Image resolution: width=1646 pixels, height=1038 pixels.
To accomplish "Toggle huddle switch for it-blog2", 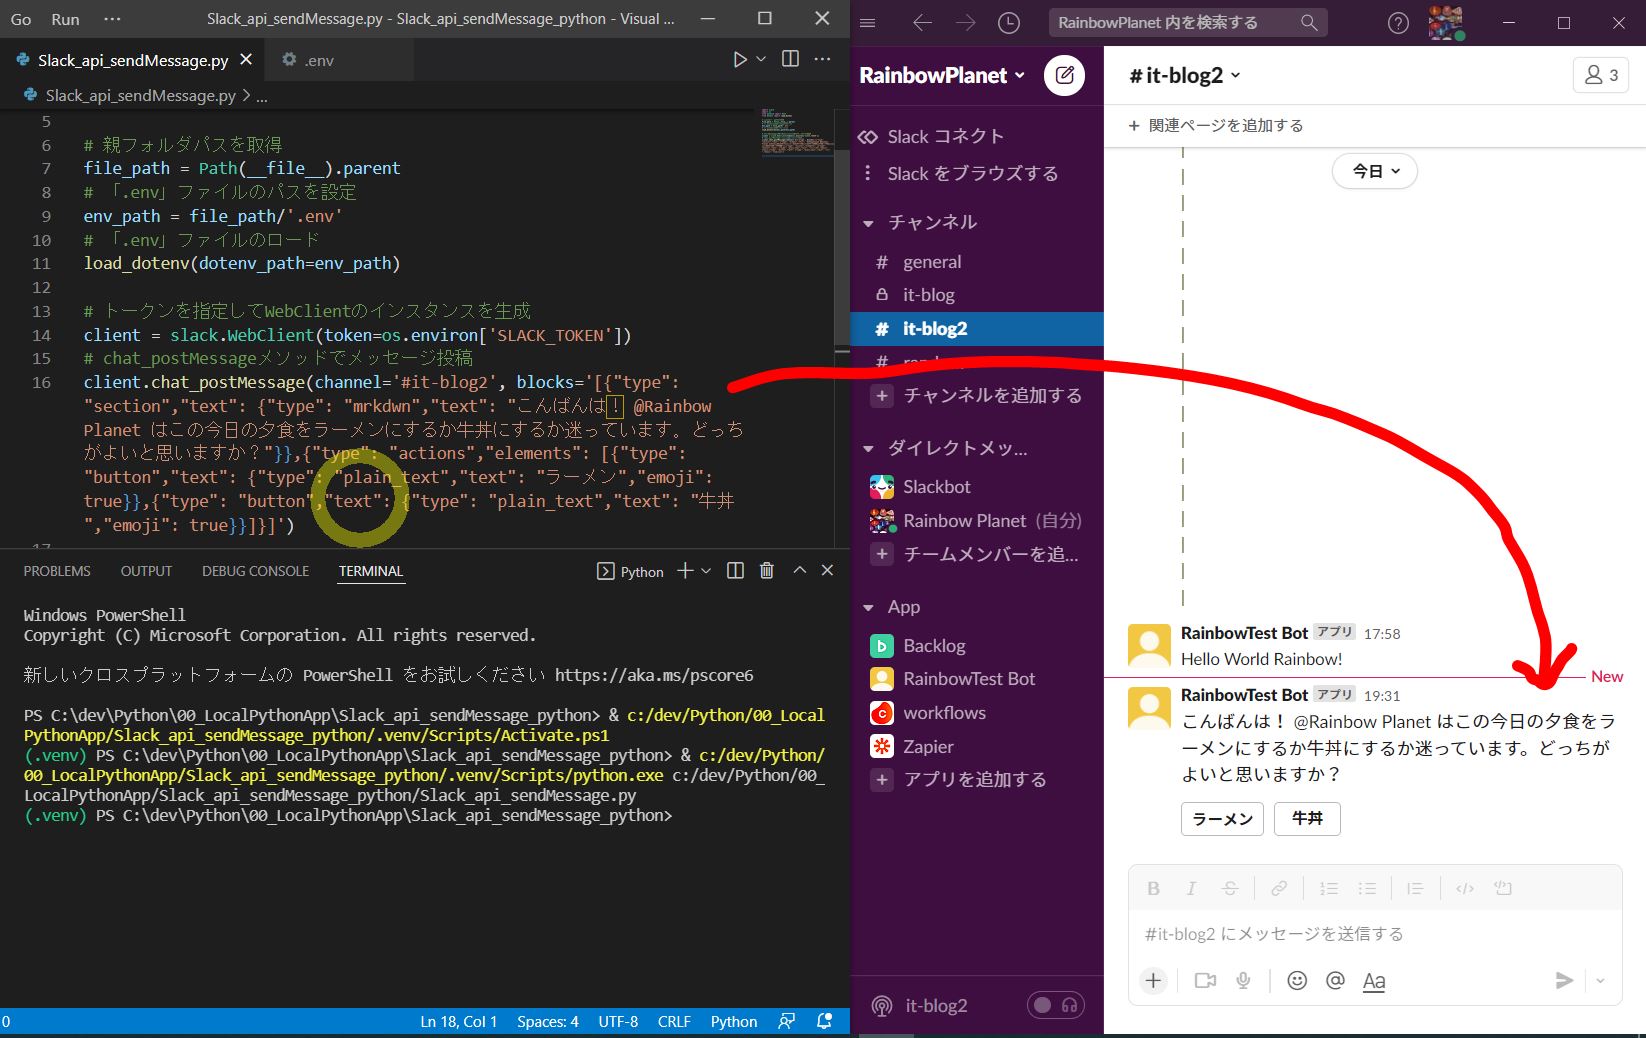I will tap(1056, 1005).
